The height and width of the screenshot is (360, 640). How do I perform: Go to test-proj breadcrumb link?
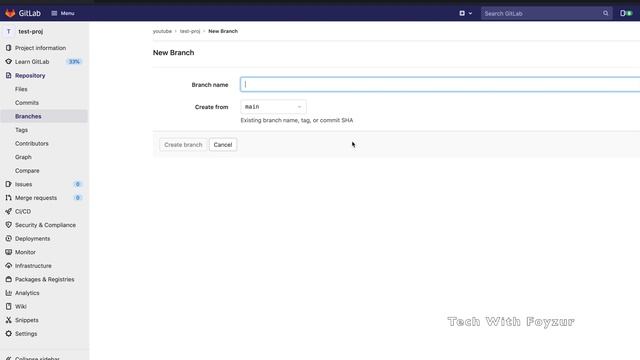point(190,31)
